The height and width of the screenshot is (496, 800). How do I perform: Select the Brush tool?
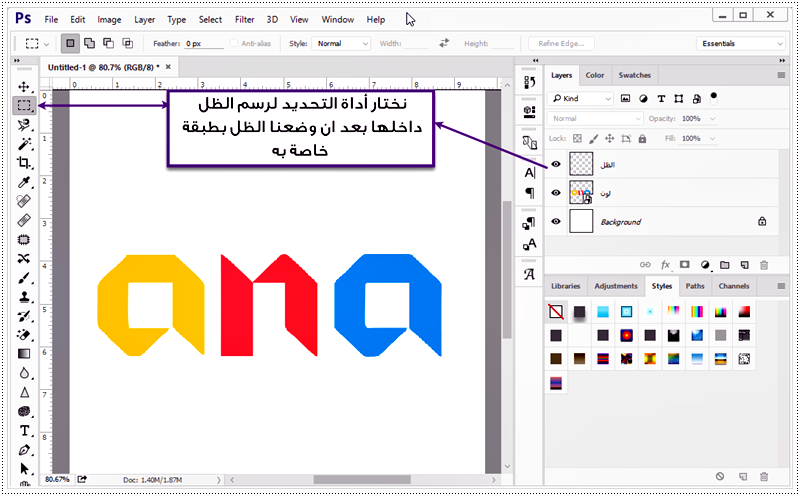point(23,278)
